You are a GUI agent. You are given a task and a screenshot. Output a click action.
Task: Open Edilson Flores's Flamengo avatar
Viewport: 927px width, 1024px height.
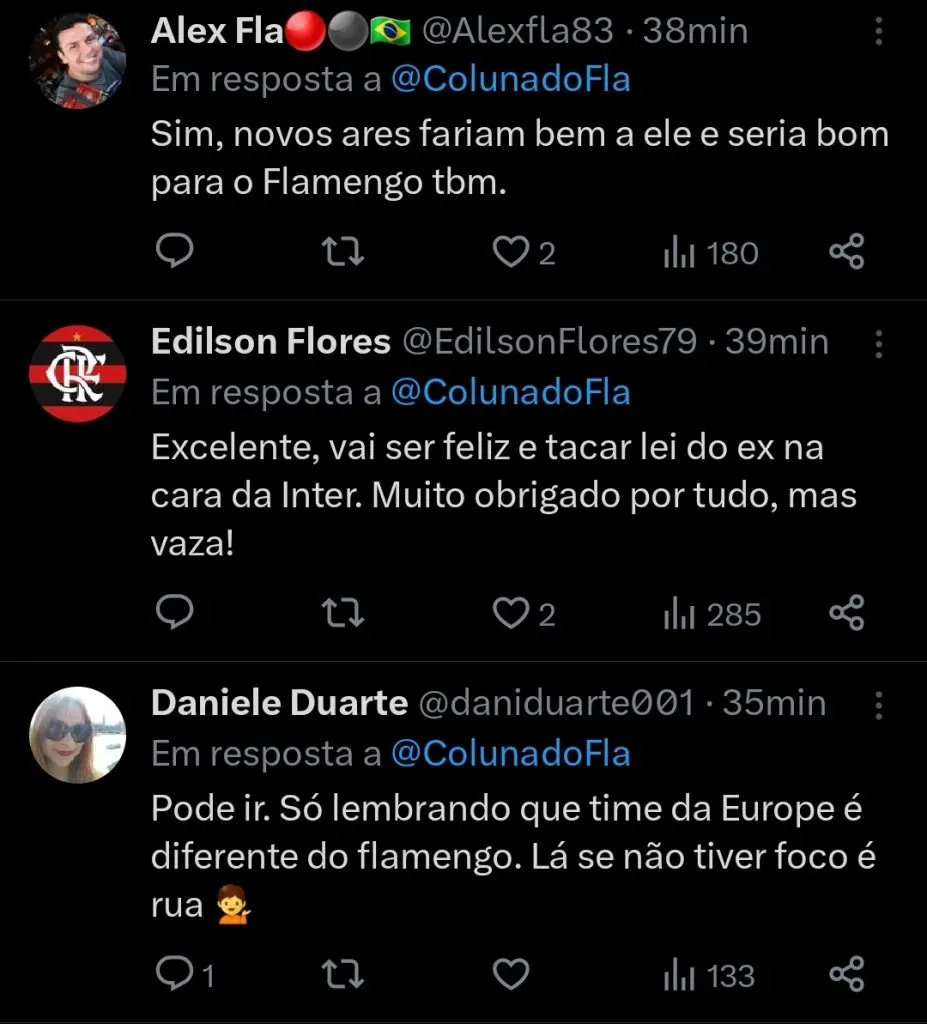[78, 373]
